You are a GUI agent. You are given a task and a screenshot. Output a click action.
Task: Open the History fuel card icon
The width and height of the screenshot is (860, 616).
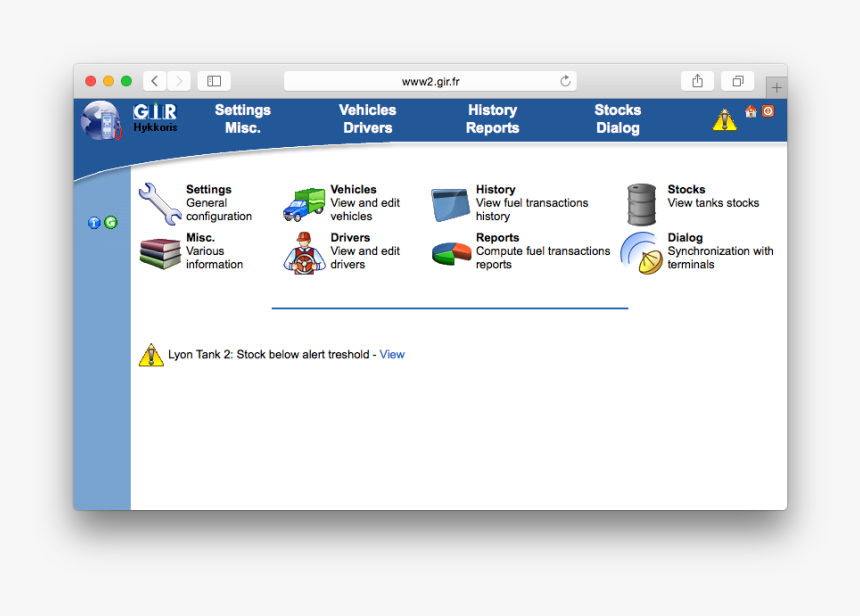[x=450, y=205]
